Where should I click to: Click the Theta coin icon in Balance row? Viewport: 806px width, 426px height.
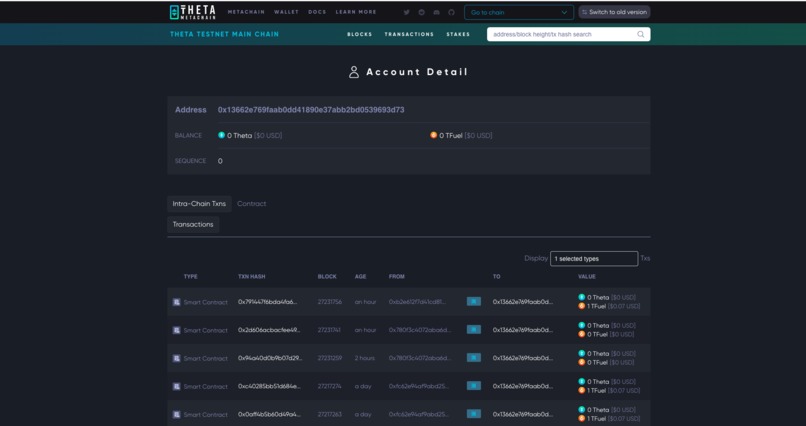click(x=222, y=135)
